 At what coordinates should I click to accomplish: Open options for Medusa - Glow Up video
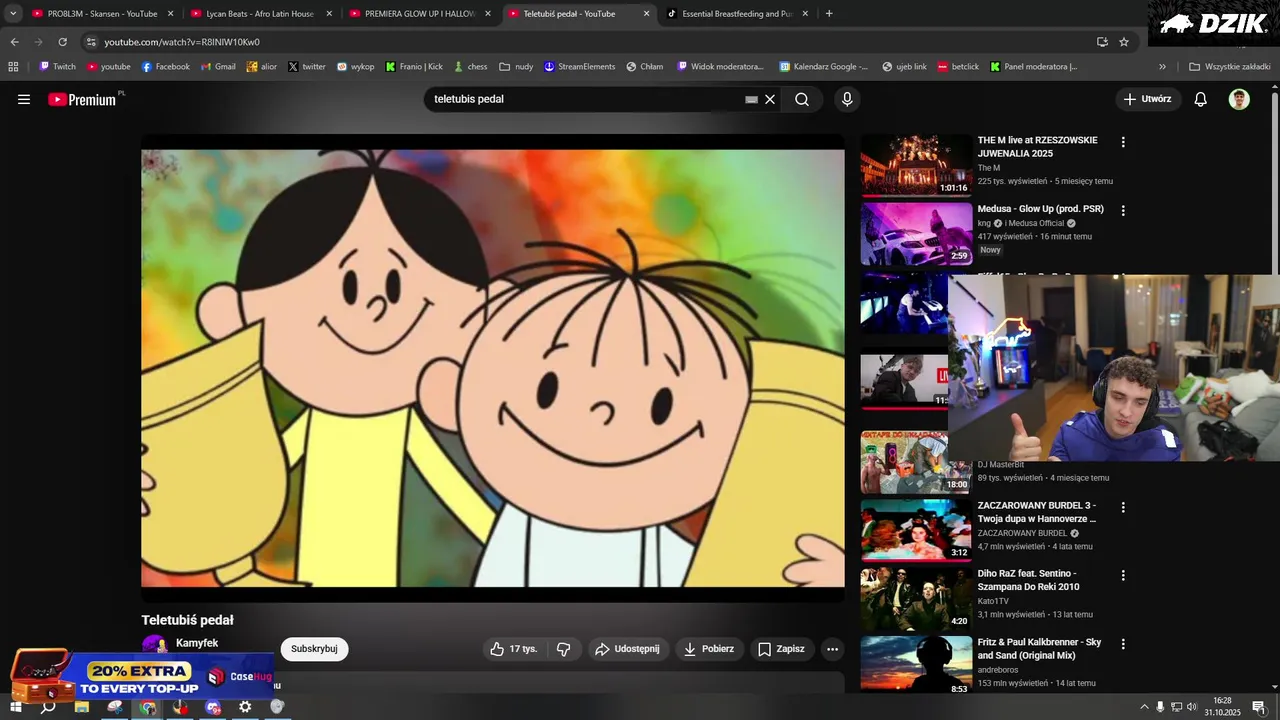(x=1123, y=211)
